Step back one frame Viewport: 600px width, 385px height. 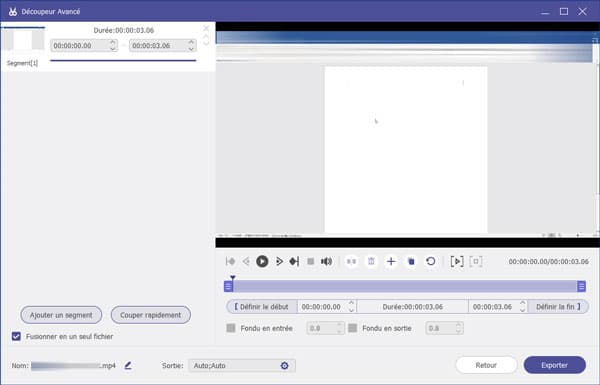[x=246, y=261]
